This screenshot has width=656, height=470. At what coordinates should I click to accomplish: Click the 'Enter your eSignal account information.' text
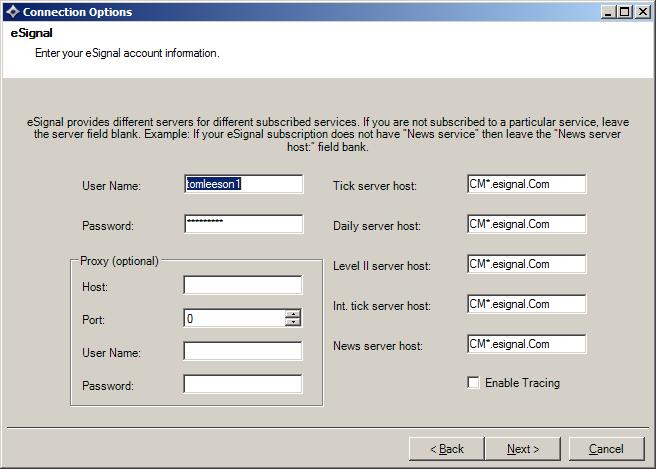(x=127, y=53)
